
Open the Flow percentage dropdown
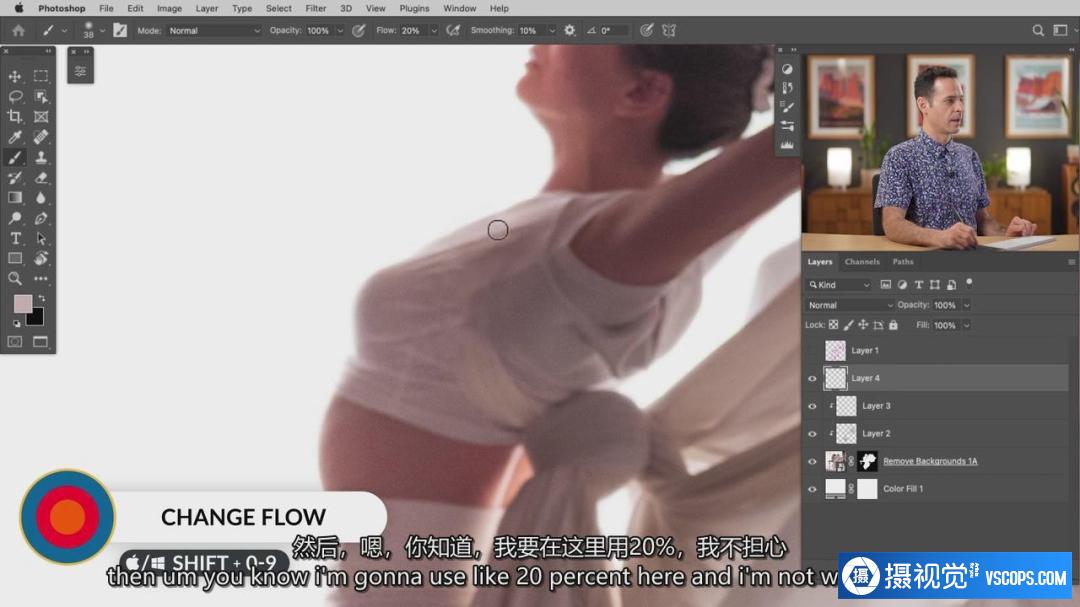click(434, 30)
